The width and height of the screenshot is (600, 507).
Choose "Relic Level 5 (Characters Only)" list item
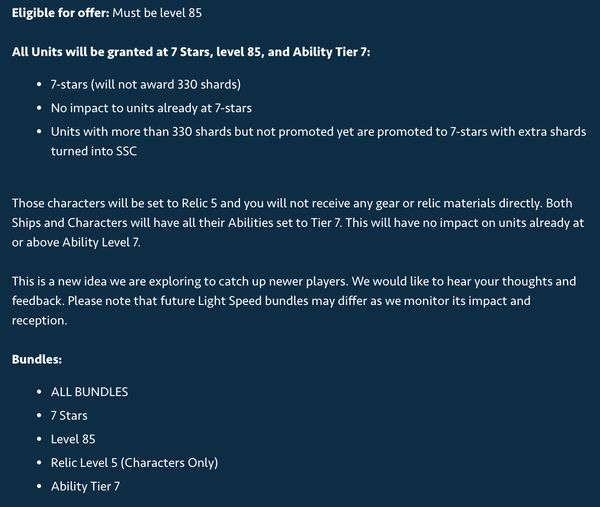pyautogui.click(x=134, y=463)
